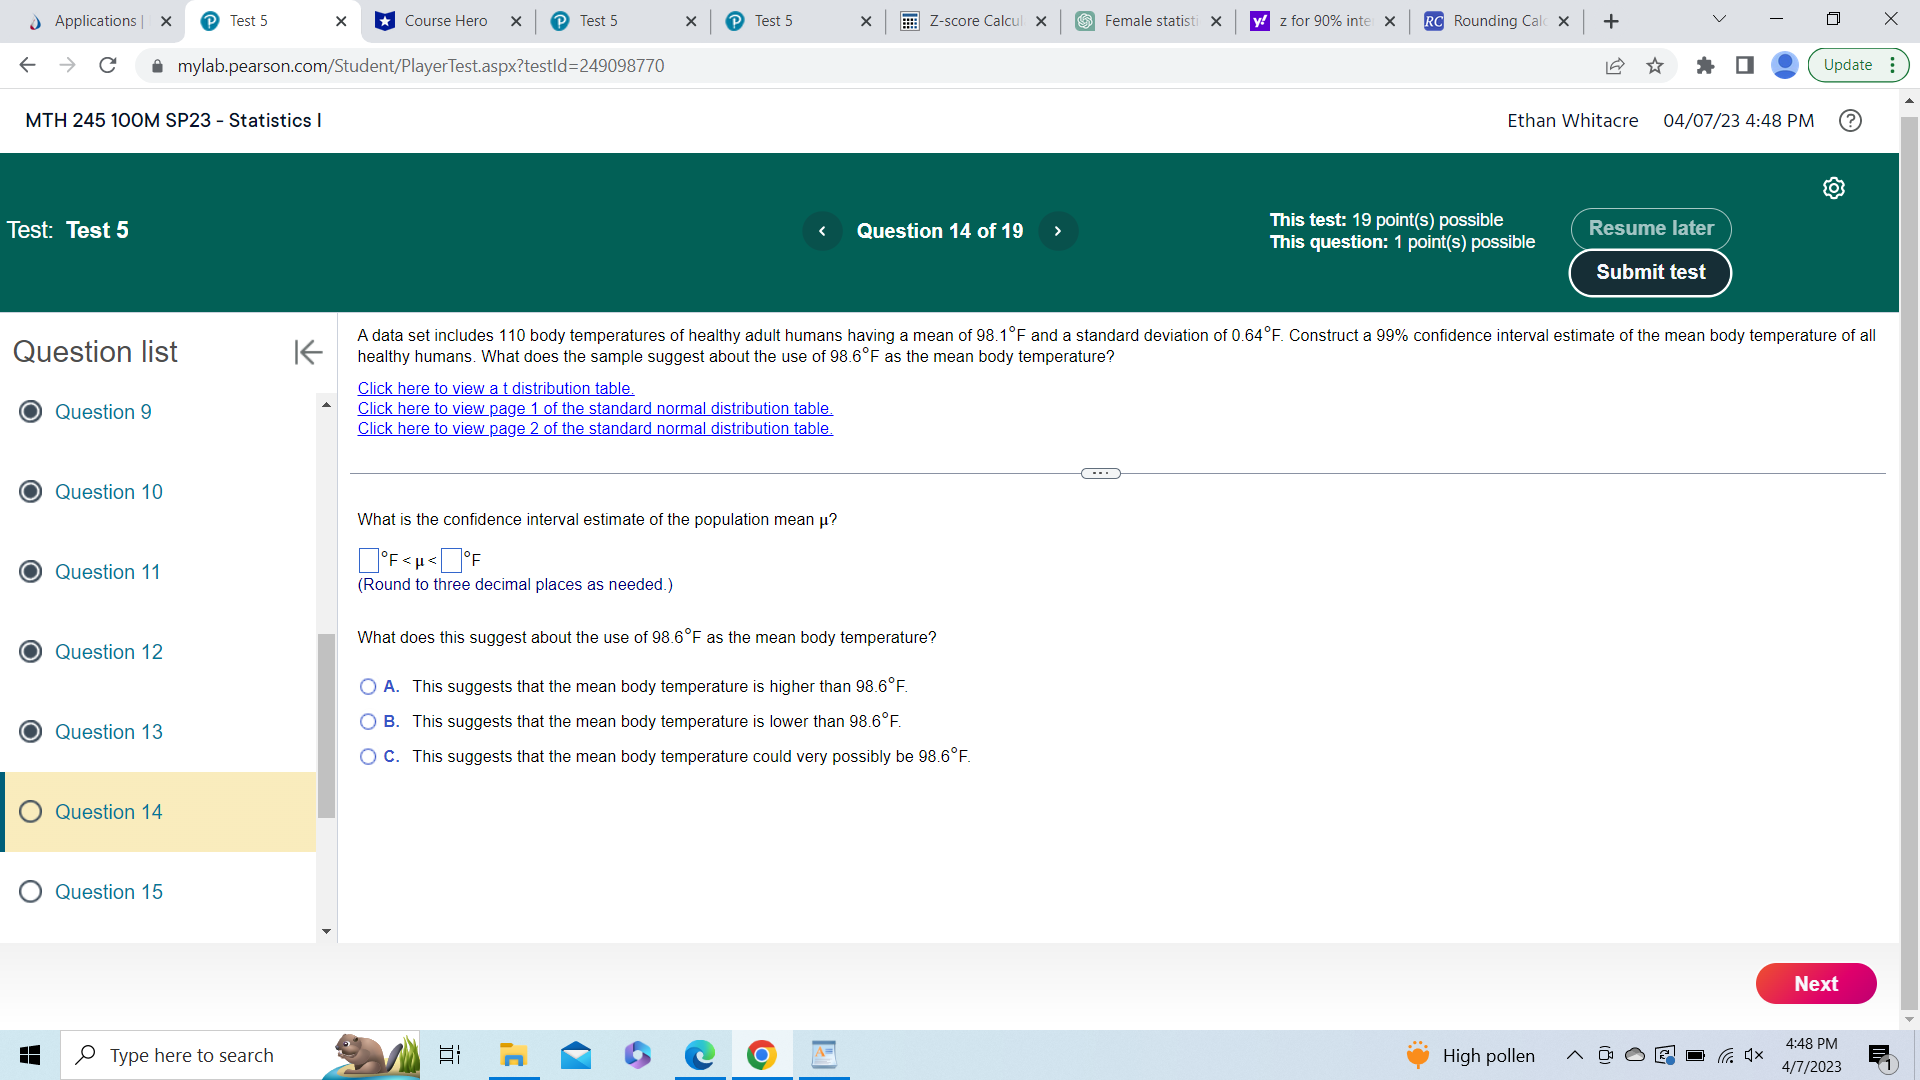Screen dimensions: 1920x1080
Task: Open the t distribution table link
Action: point(495,388)
